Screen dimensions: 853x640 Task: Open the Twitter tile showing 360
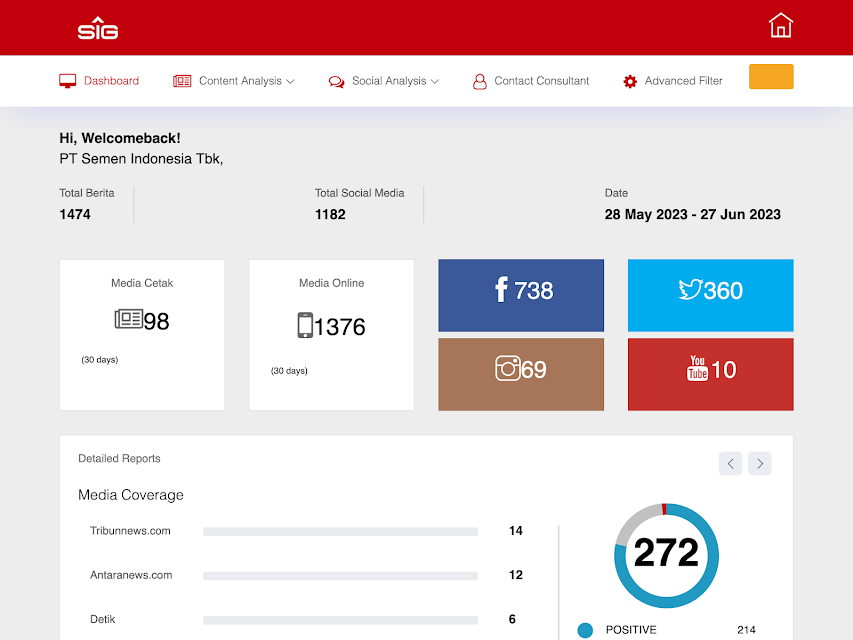[710, 295]
